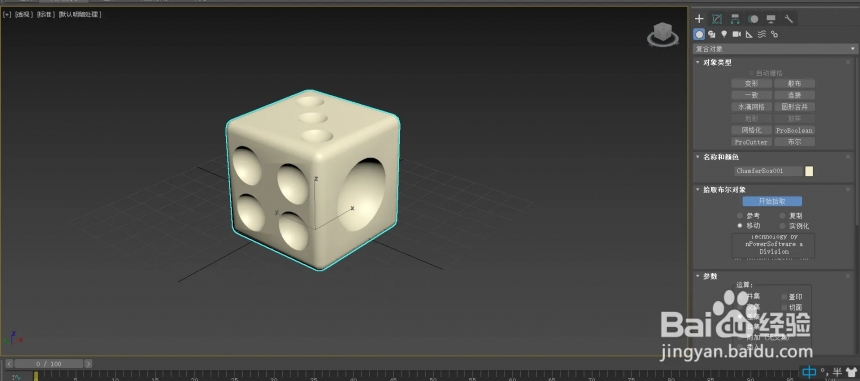
Task: Select the Geometry category icon
Action: [x=699, y=35]
